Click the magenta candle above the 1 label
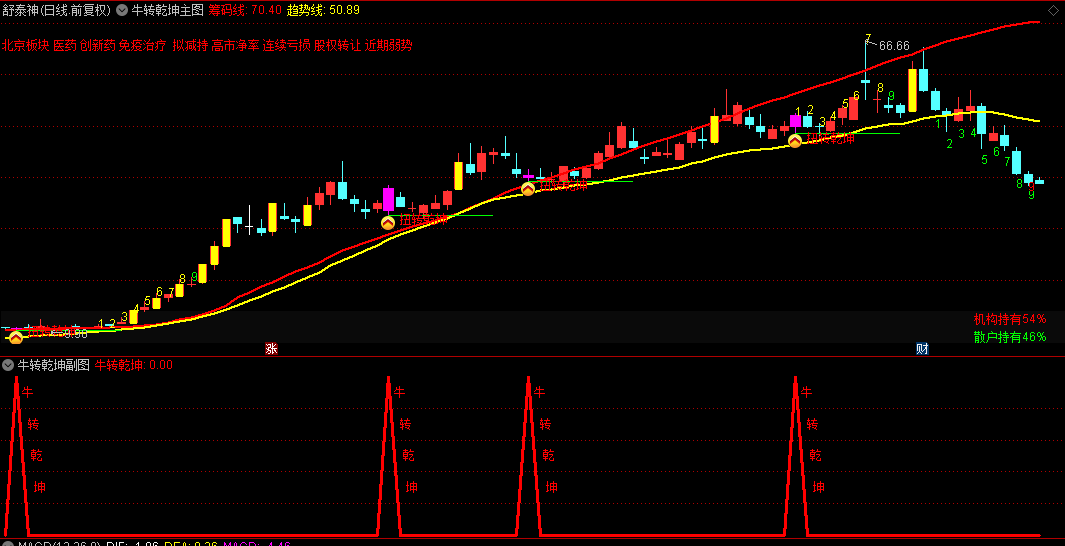The image size is (1065, 546). [x=795, y=122]
